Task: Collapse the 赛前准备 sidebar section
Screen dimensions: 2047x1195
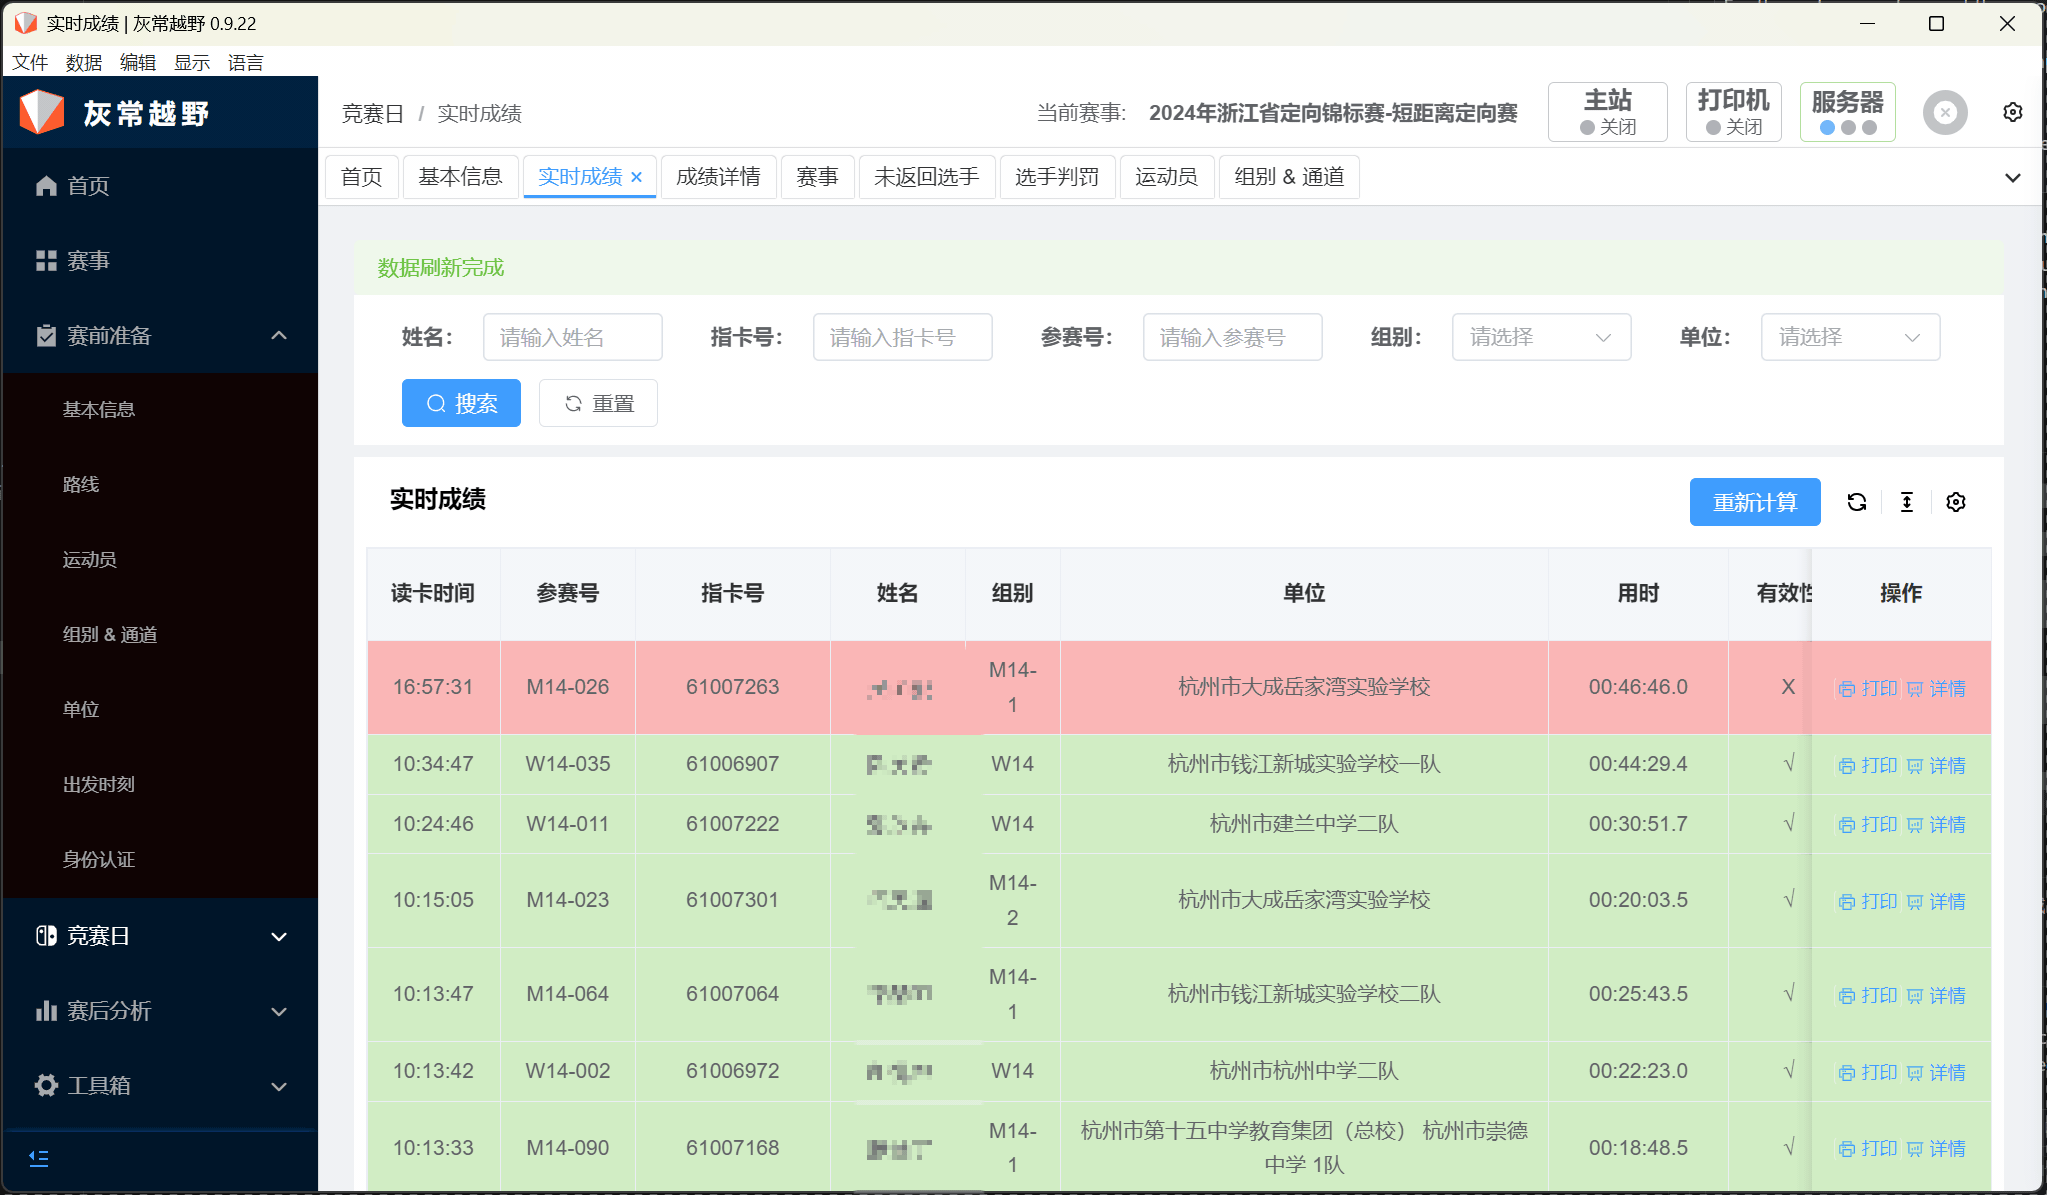Action: click(160, 335)
